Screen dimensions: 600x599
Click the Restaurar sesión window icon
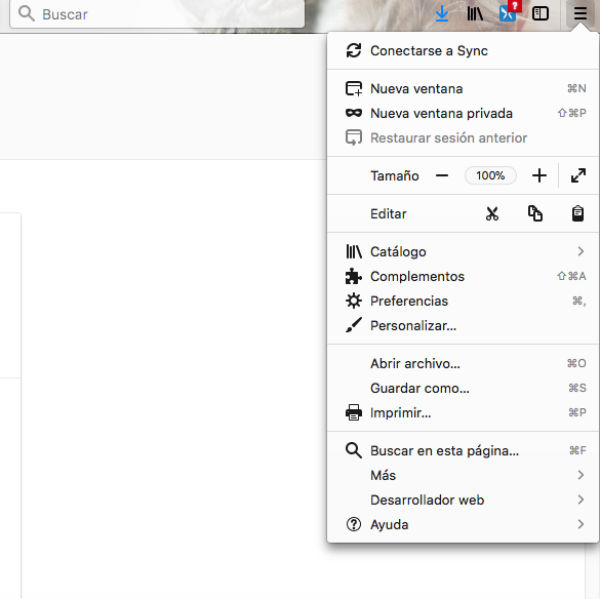pos(354,138)
